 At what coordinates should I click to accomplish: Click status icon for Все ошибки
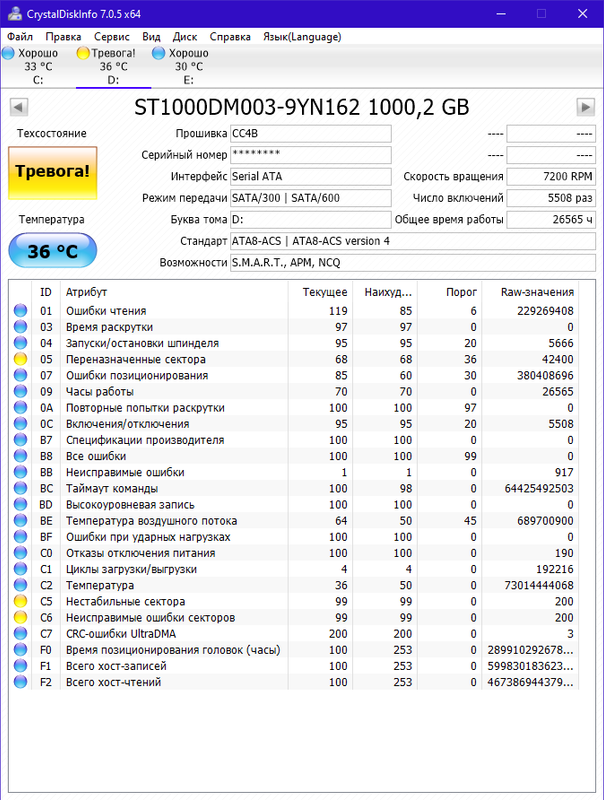coord(20,456)
